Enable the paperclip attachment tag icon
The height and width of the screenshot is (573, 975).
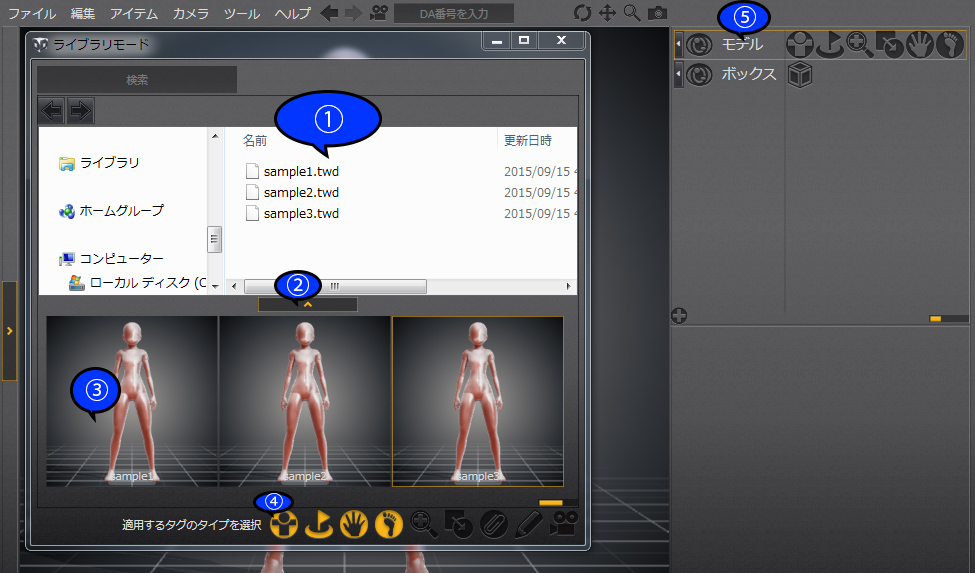[x=494, y=524]
